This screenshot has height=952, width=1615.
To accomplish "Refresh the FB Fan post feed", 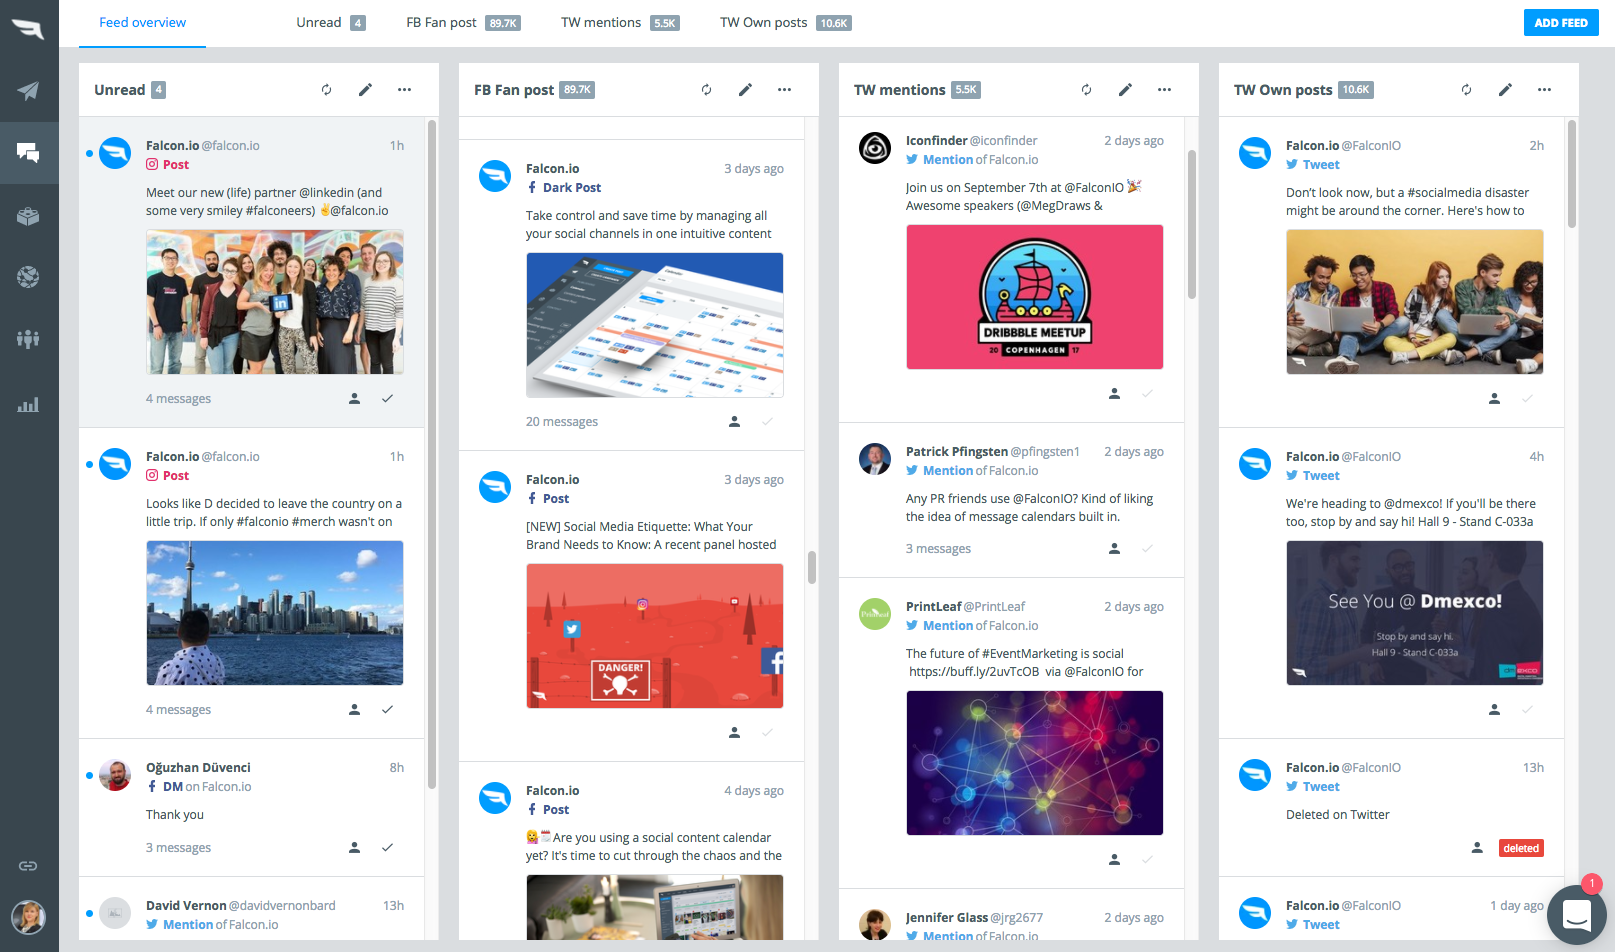I will 706,90.
